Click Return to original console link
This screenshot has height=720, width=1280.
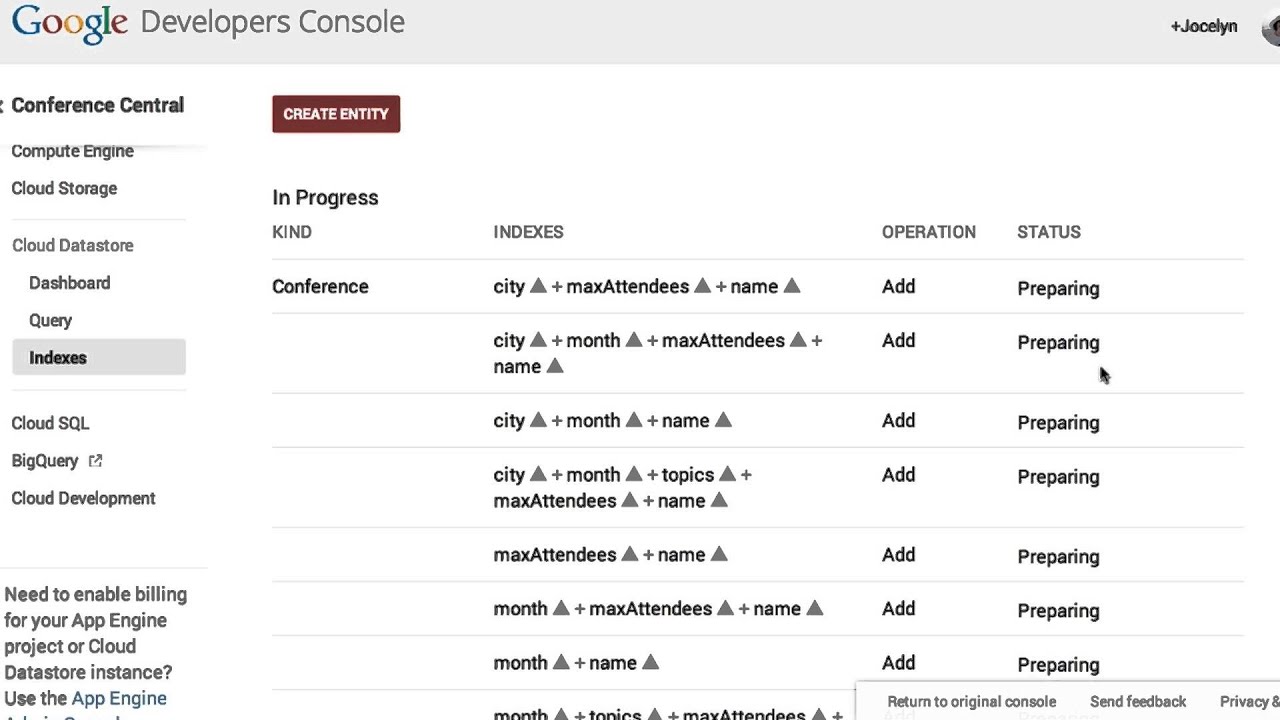click(x=971, y=702)
